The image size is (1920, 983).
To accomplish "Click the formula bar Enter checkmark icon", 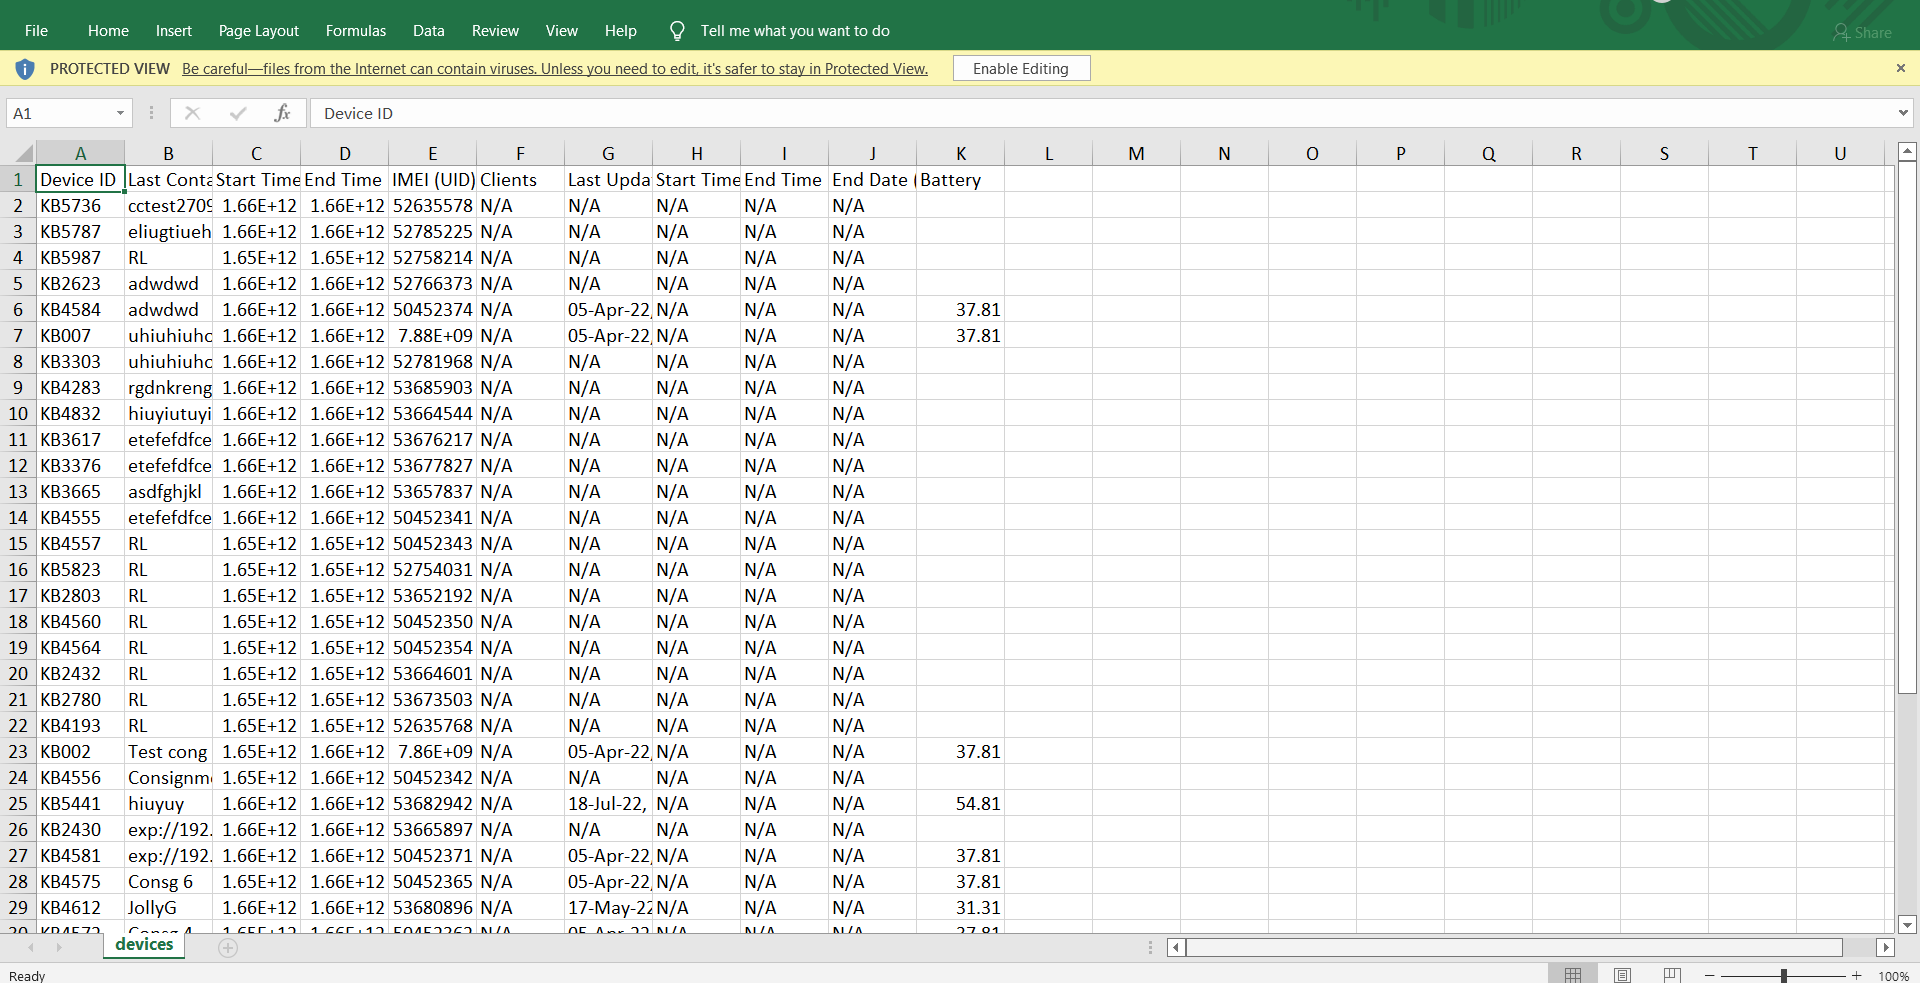I will [238, 113].
